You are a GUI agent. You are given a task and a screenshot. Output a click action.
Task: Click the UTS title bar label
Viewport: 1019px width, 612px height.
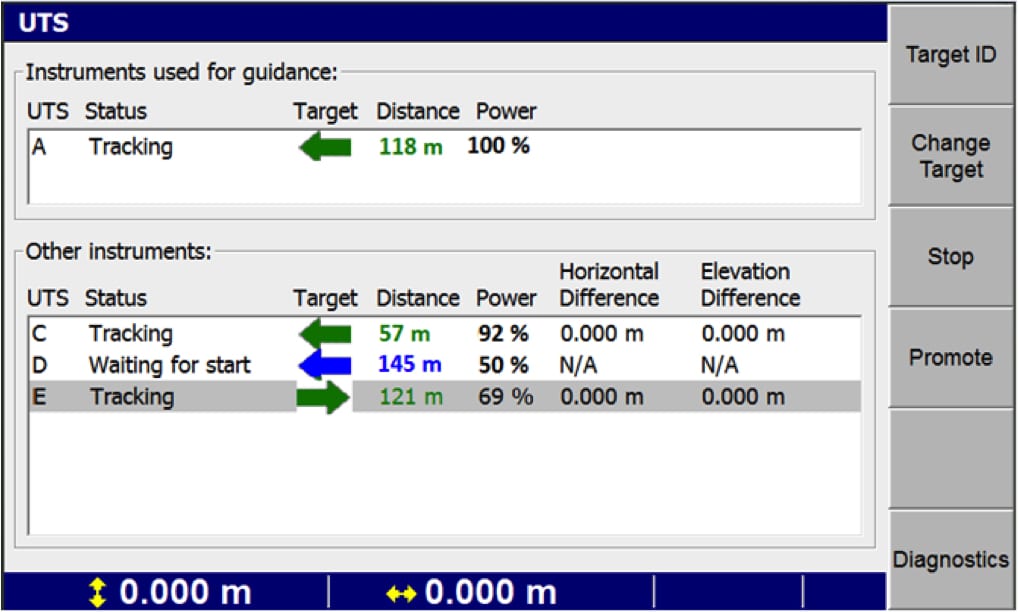click(x=44, y=23)
